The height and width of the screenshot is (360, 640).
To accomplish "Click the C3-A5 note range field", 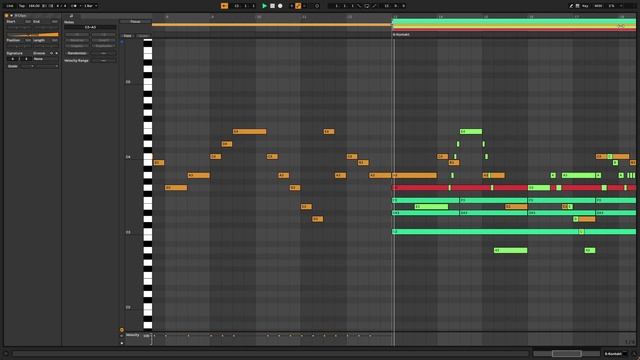I will click(x=90, y=27).
